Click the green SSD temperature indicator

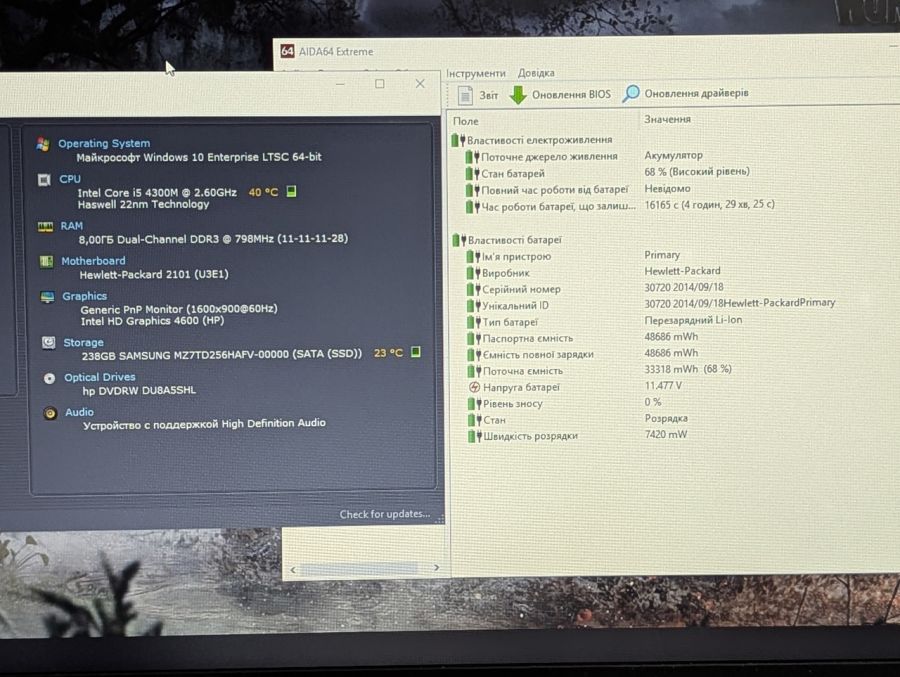tap(416, 352)
